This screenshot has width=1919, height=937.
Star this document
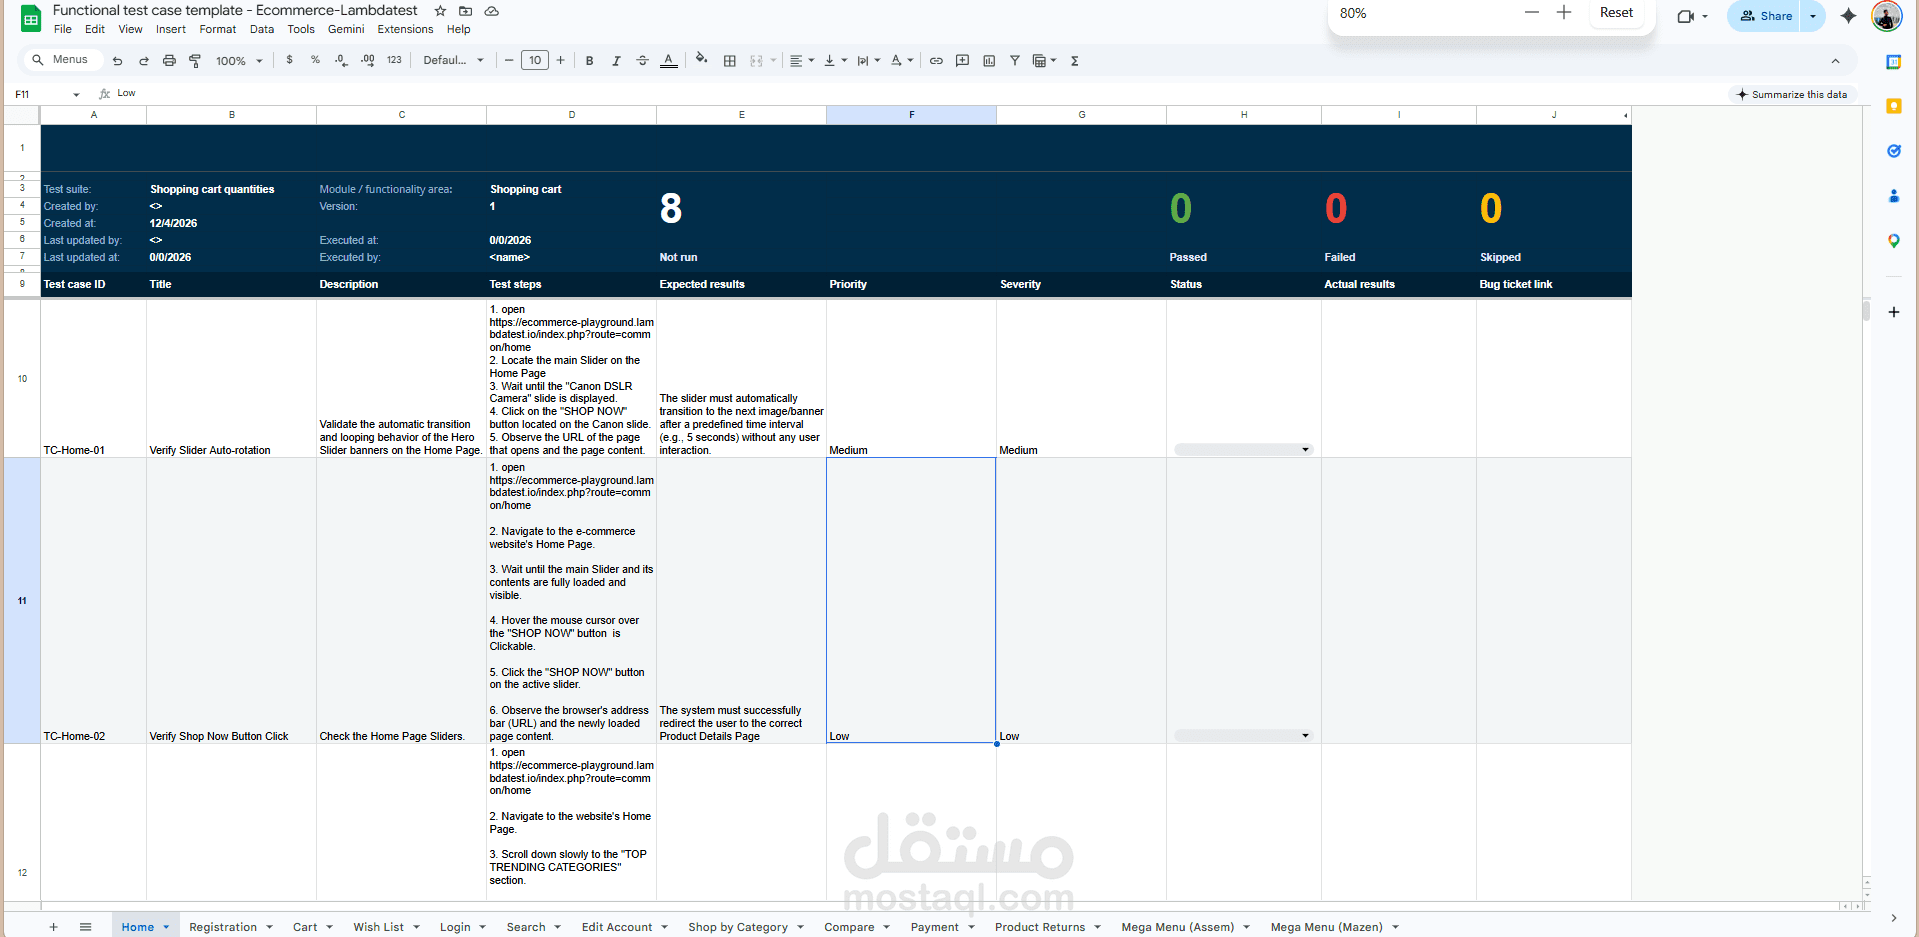(x=440, y=11)
